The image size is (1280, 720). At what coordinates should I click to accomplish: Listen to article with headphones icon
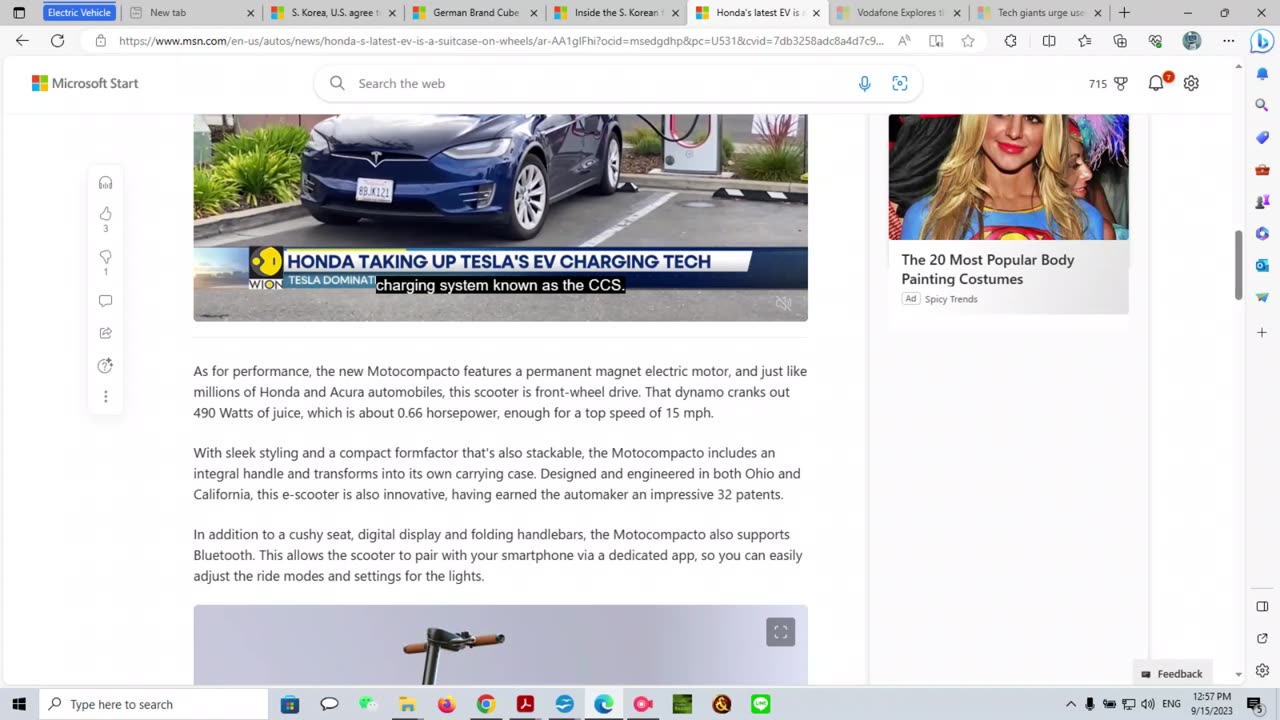(x=105, y=183)
